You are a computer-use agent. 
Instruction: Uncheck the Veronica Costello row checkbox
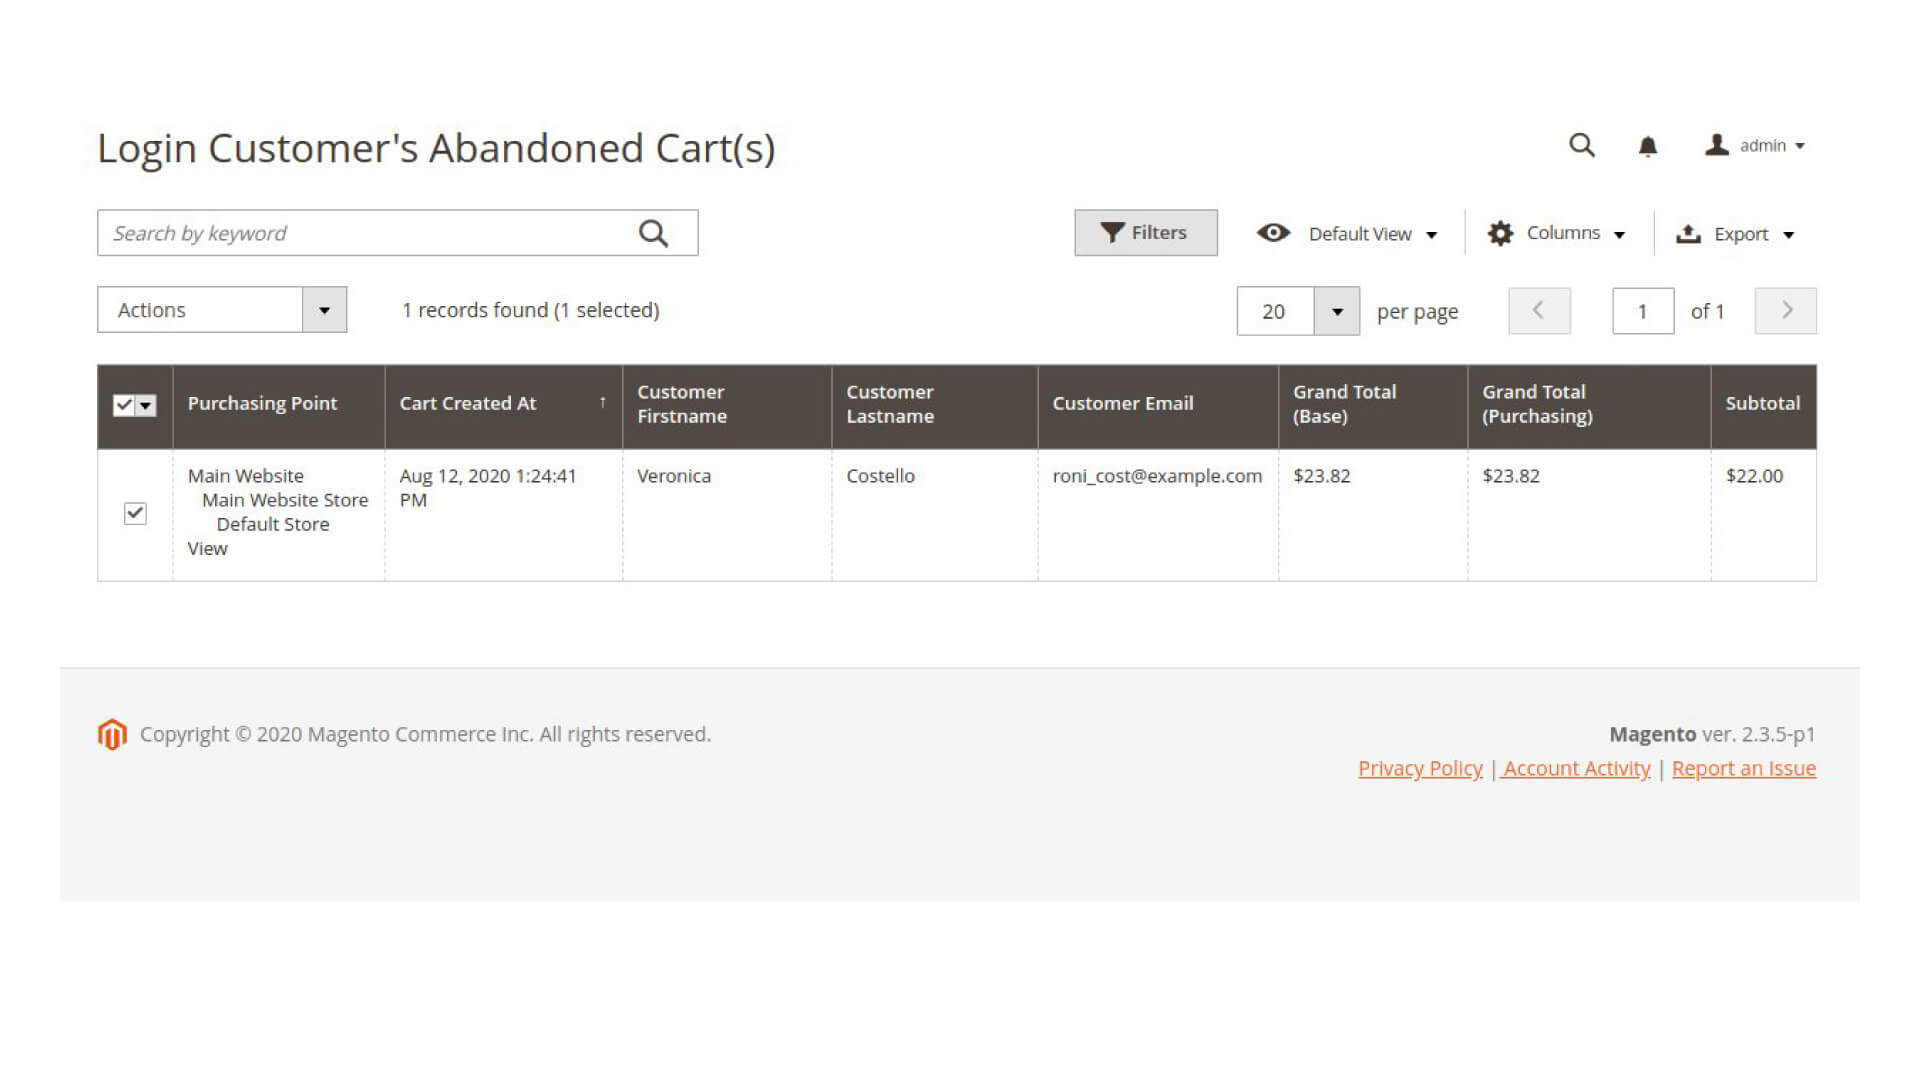tap(135, 513)
